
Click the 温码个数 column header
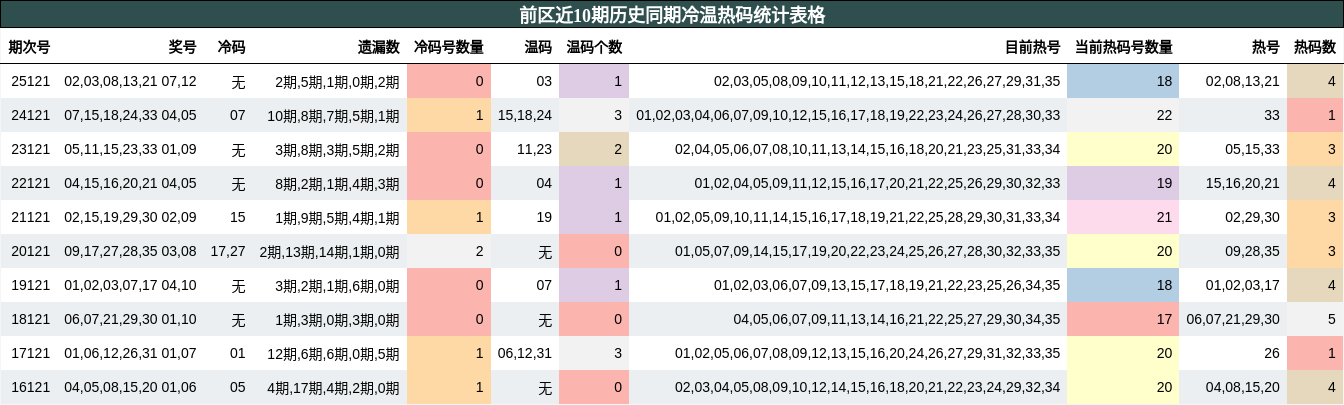tap(595, 47)
